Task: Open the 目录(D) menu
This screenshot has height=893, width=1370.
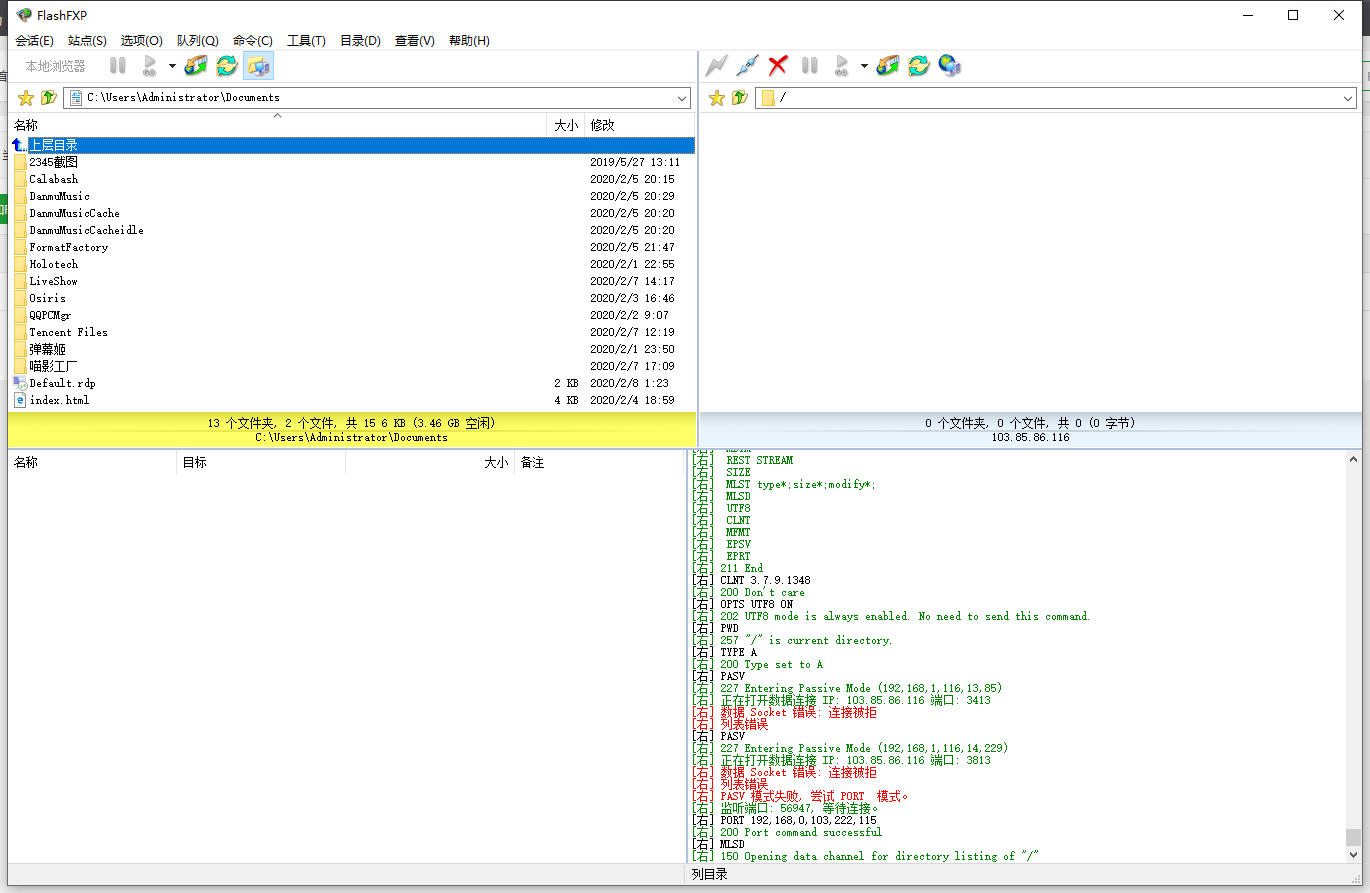Action: point(360,41)
